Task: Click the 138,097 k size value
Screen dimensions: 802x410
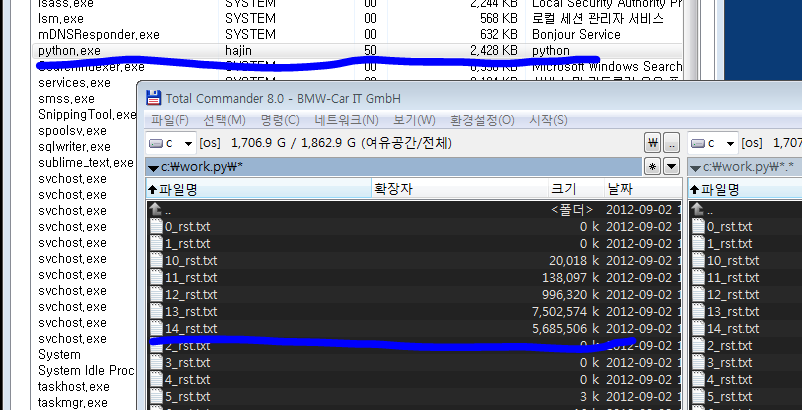Action: (x=570, y=278)
